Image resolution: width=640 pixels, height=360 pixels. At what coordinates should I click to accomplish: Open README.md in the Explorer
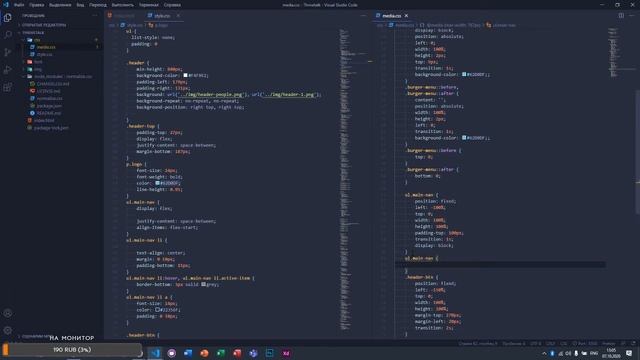pyautogui.click(x=49, y=113)
